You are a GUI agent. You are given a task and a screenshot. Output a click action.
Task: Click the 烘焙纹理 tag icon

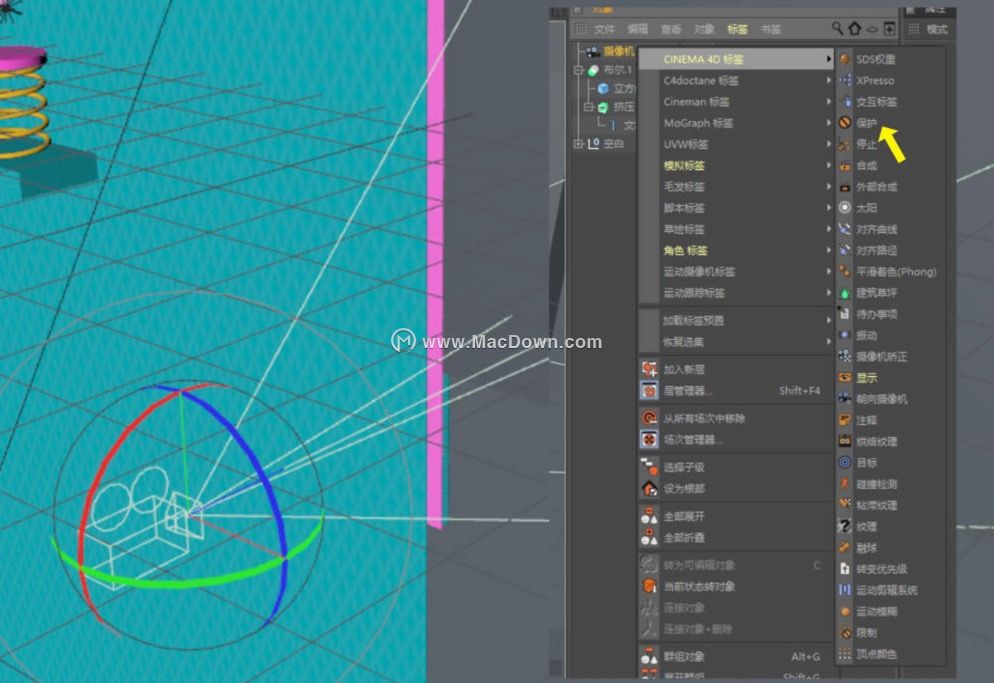pyautogui.click(x=844, y=441)
